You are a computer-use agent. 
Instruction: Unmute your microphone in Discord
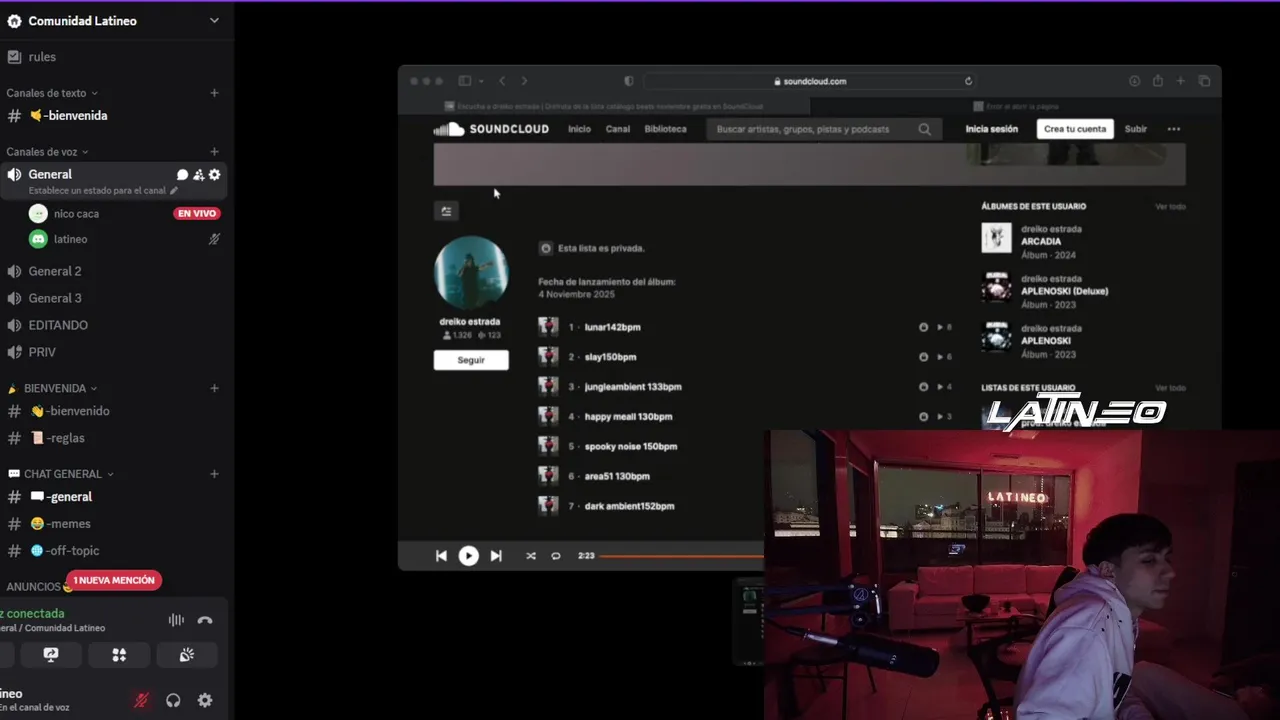pyautogui.click(x=141, y=700)
